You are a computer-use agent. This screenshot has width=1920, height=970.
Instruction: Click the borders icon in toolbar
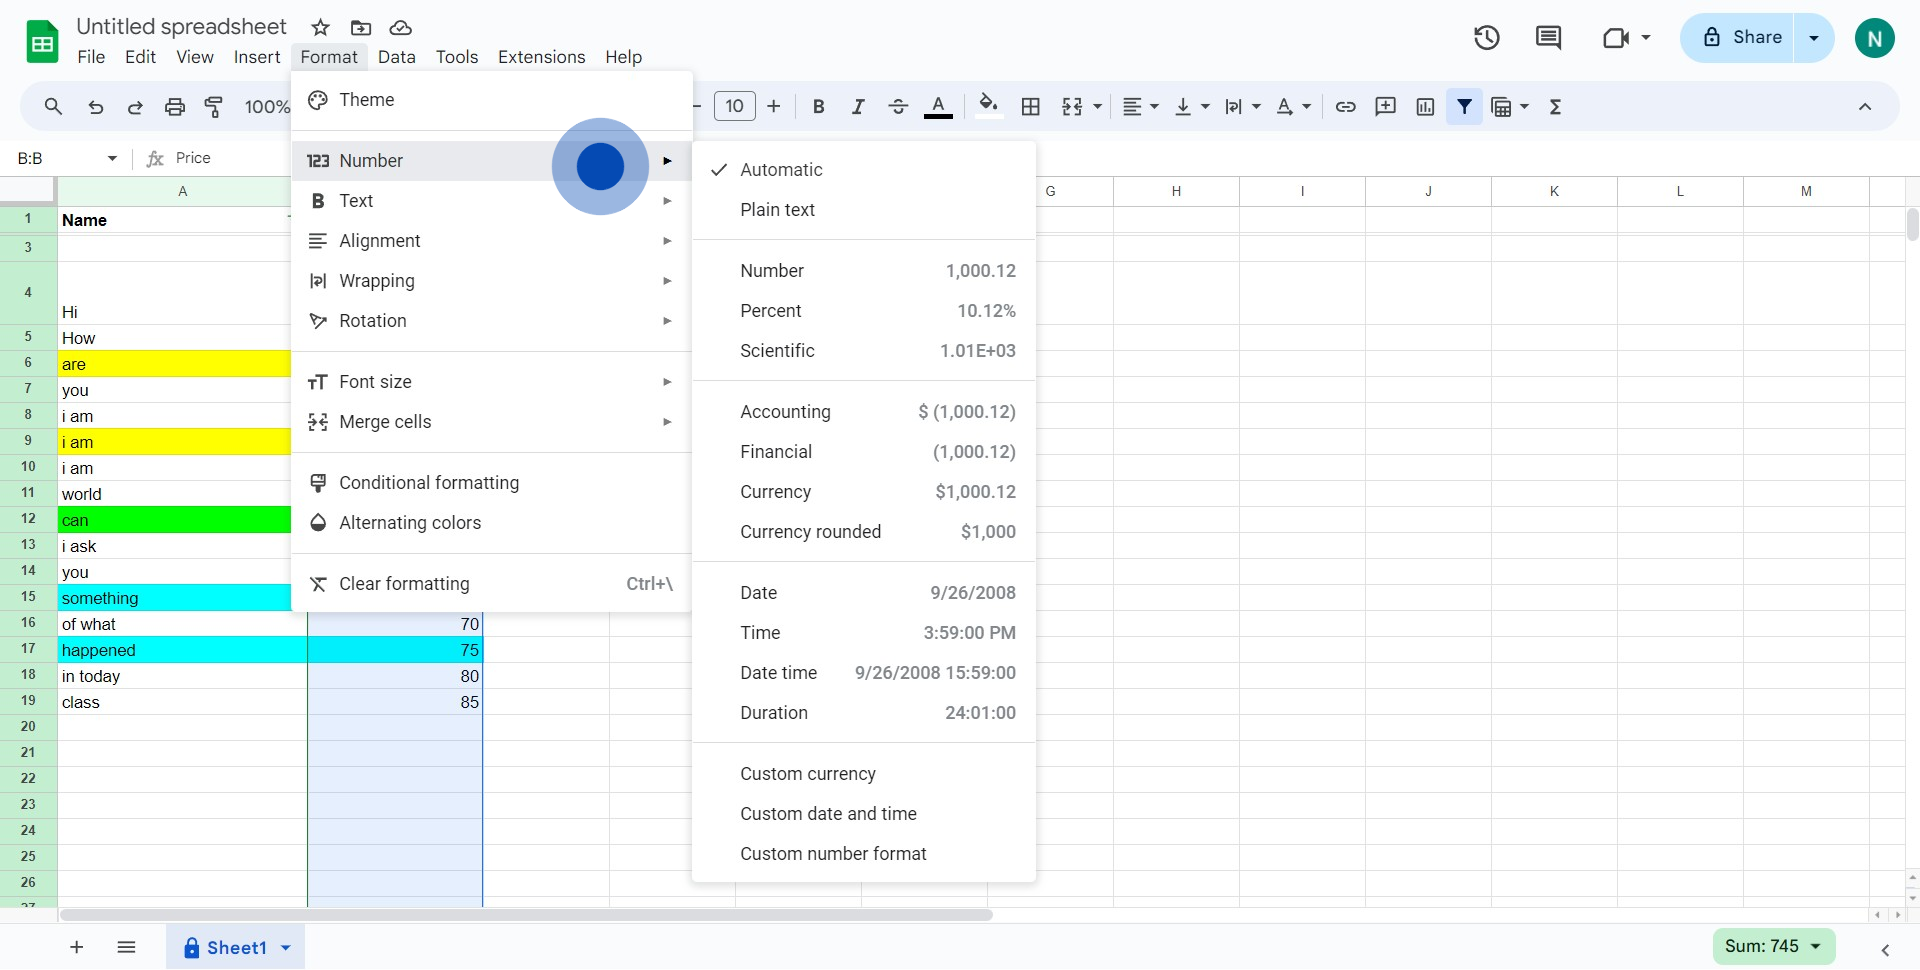tap(1030, 107)
